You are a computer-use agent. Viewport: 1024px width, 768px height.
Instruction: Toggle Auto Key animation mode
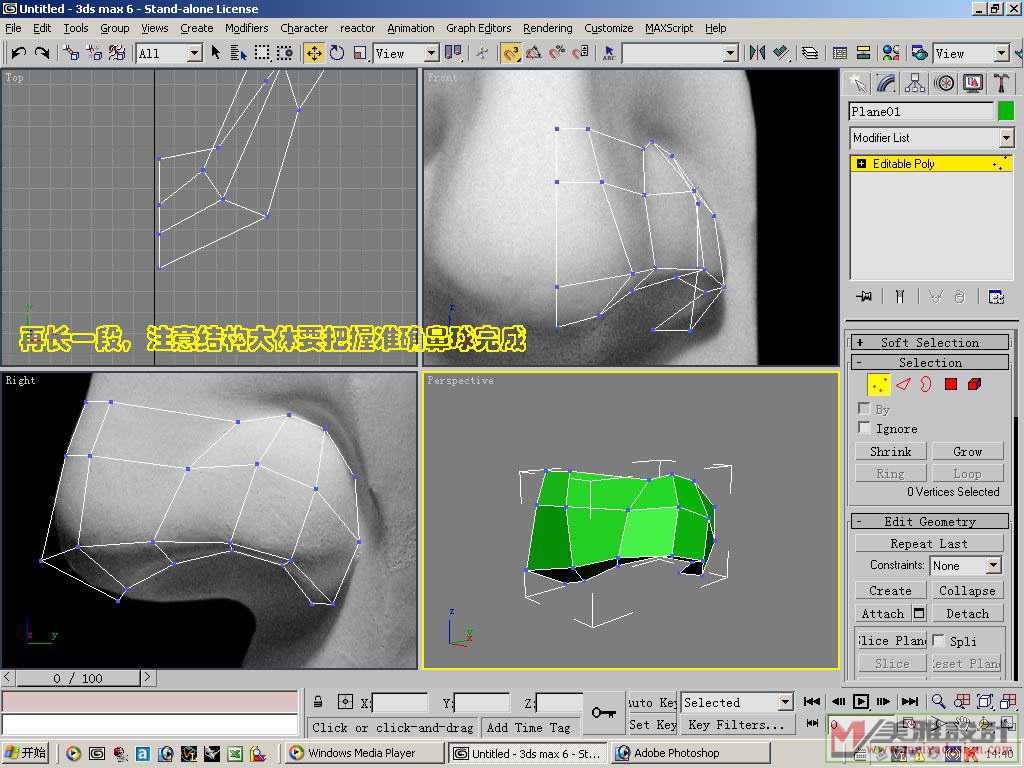(652, 702)
